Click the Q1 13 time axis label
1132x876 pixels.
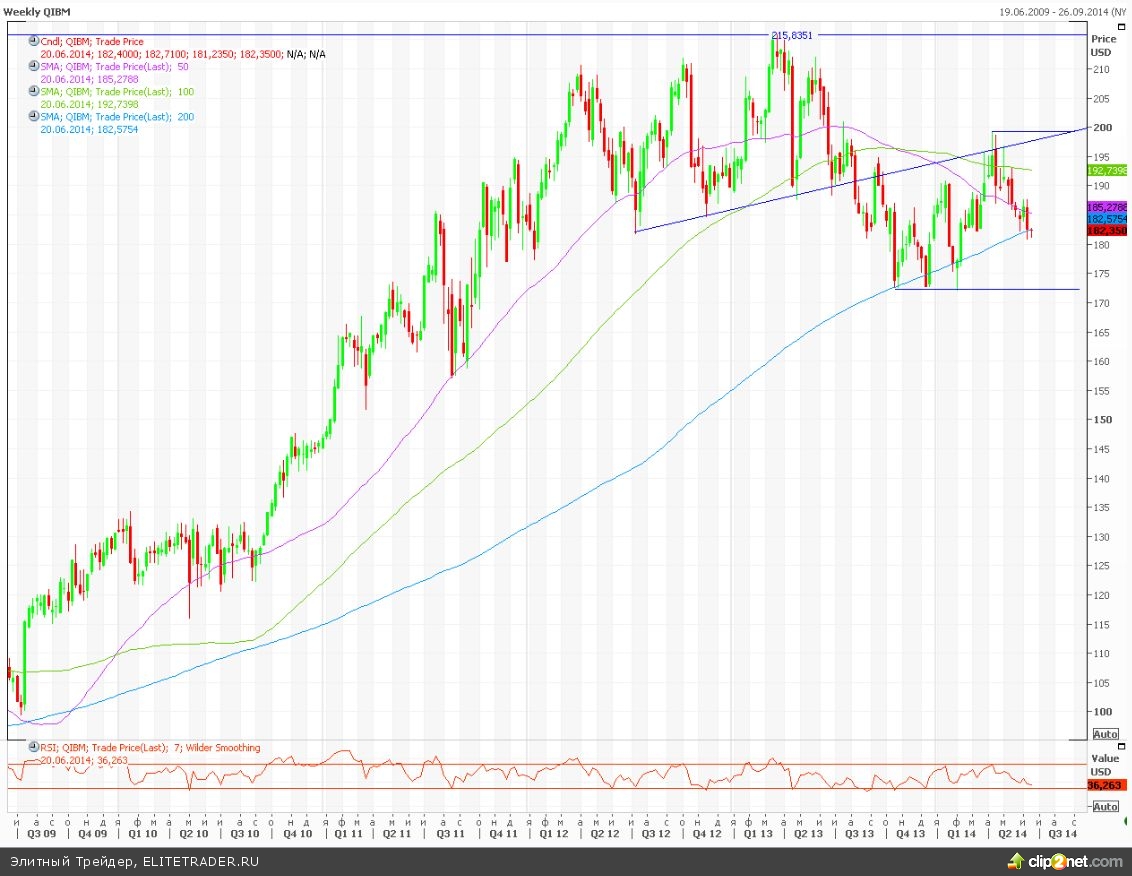[757, 833]
